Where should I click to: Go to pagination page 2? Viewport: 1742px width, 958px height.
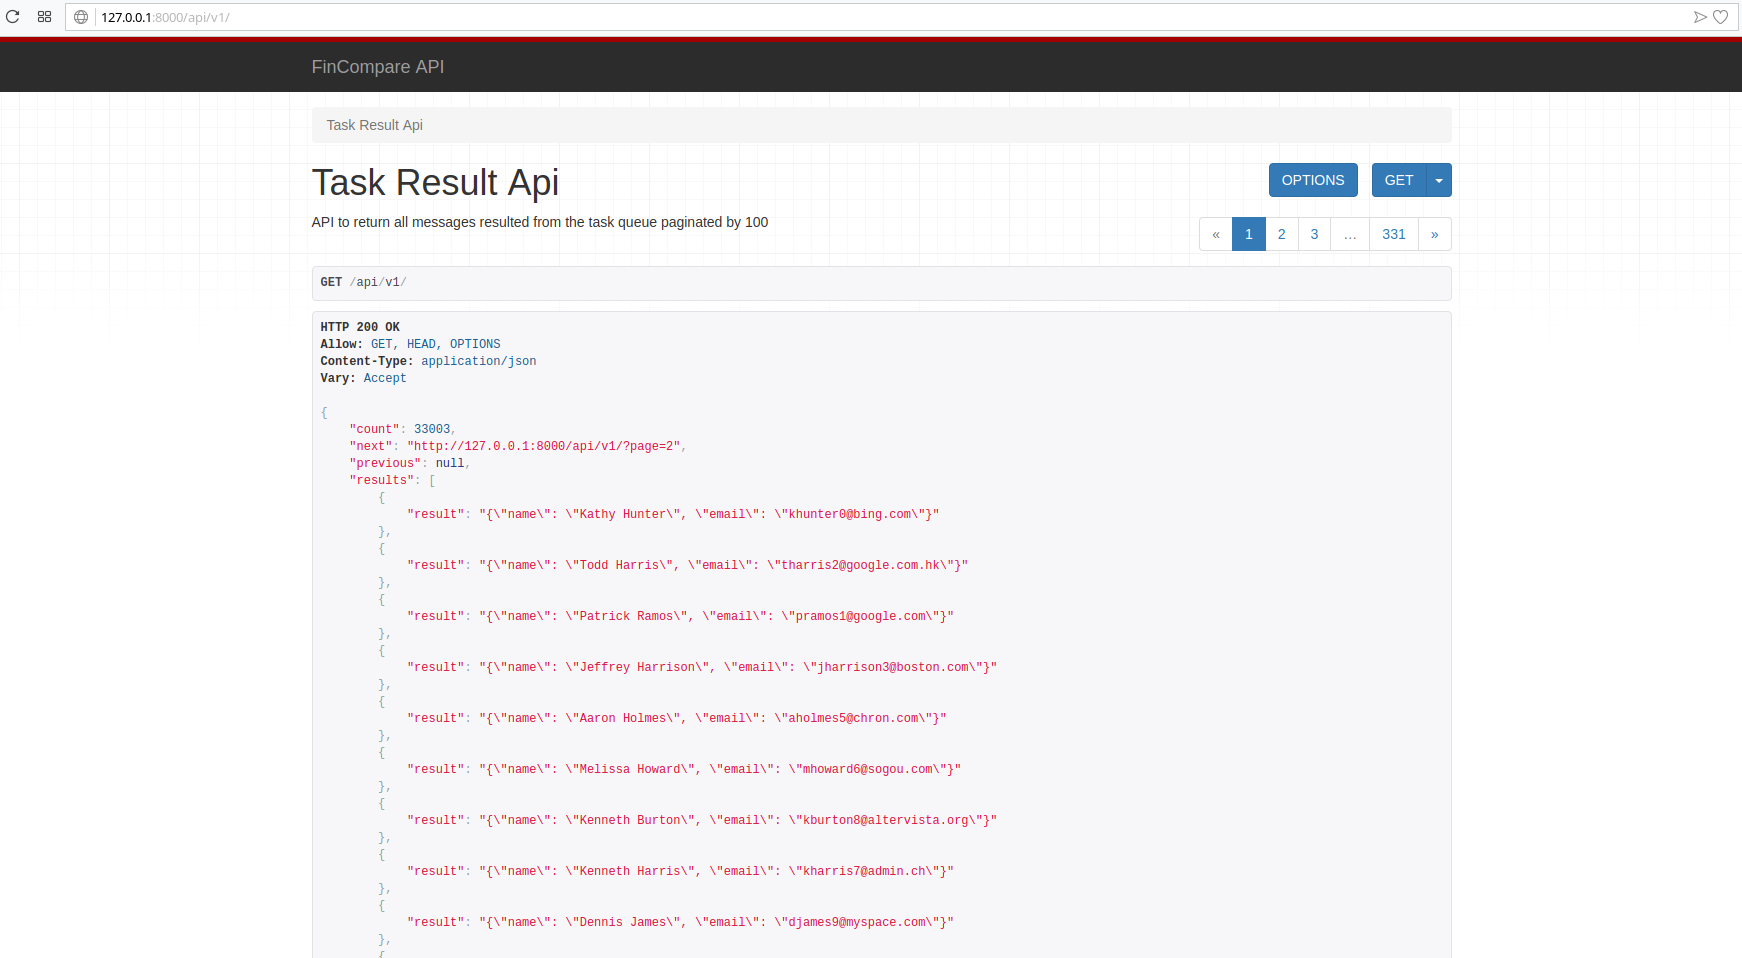(x=1282, y=234)
